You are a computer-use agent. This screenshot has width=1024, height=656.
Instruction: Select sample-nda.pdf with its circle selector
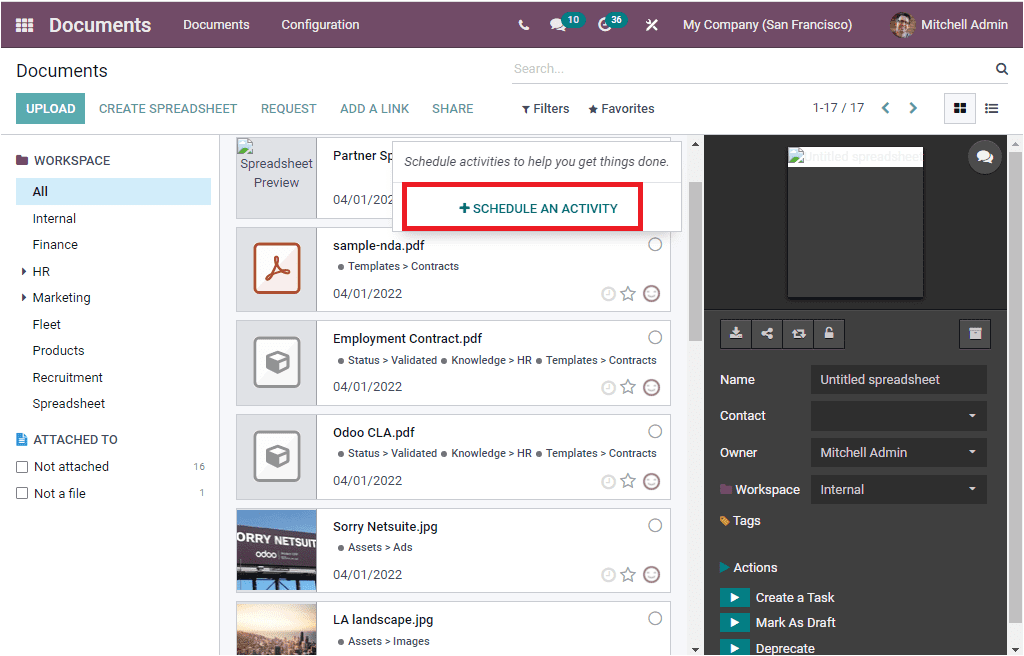click(x=655, y=244)
